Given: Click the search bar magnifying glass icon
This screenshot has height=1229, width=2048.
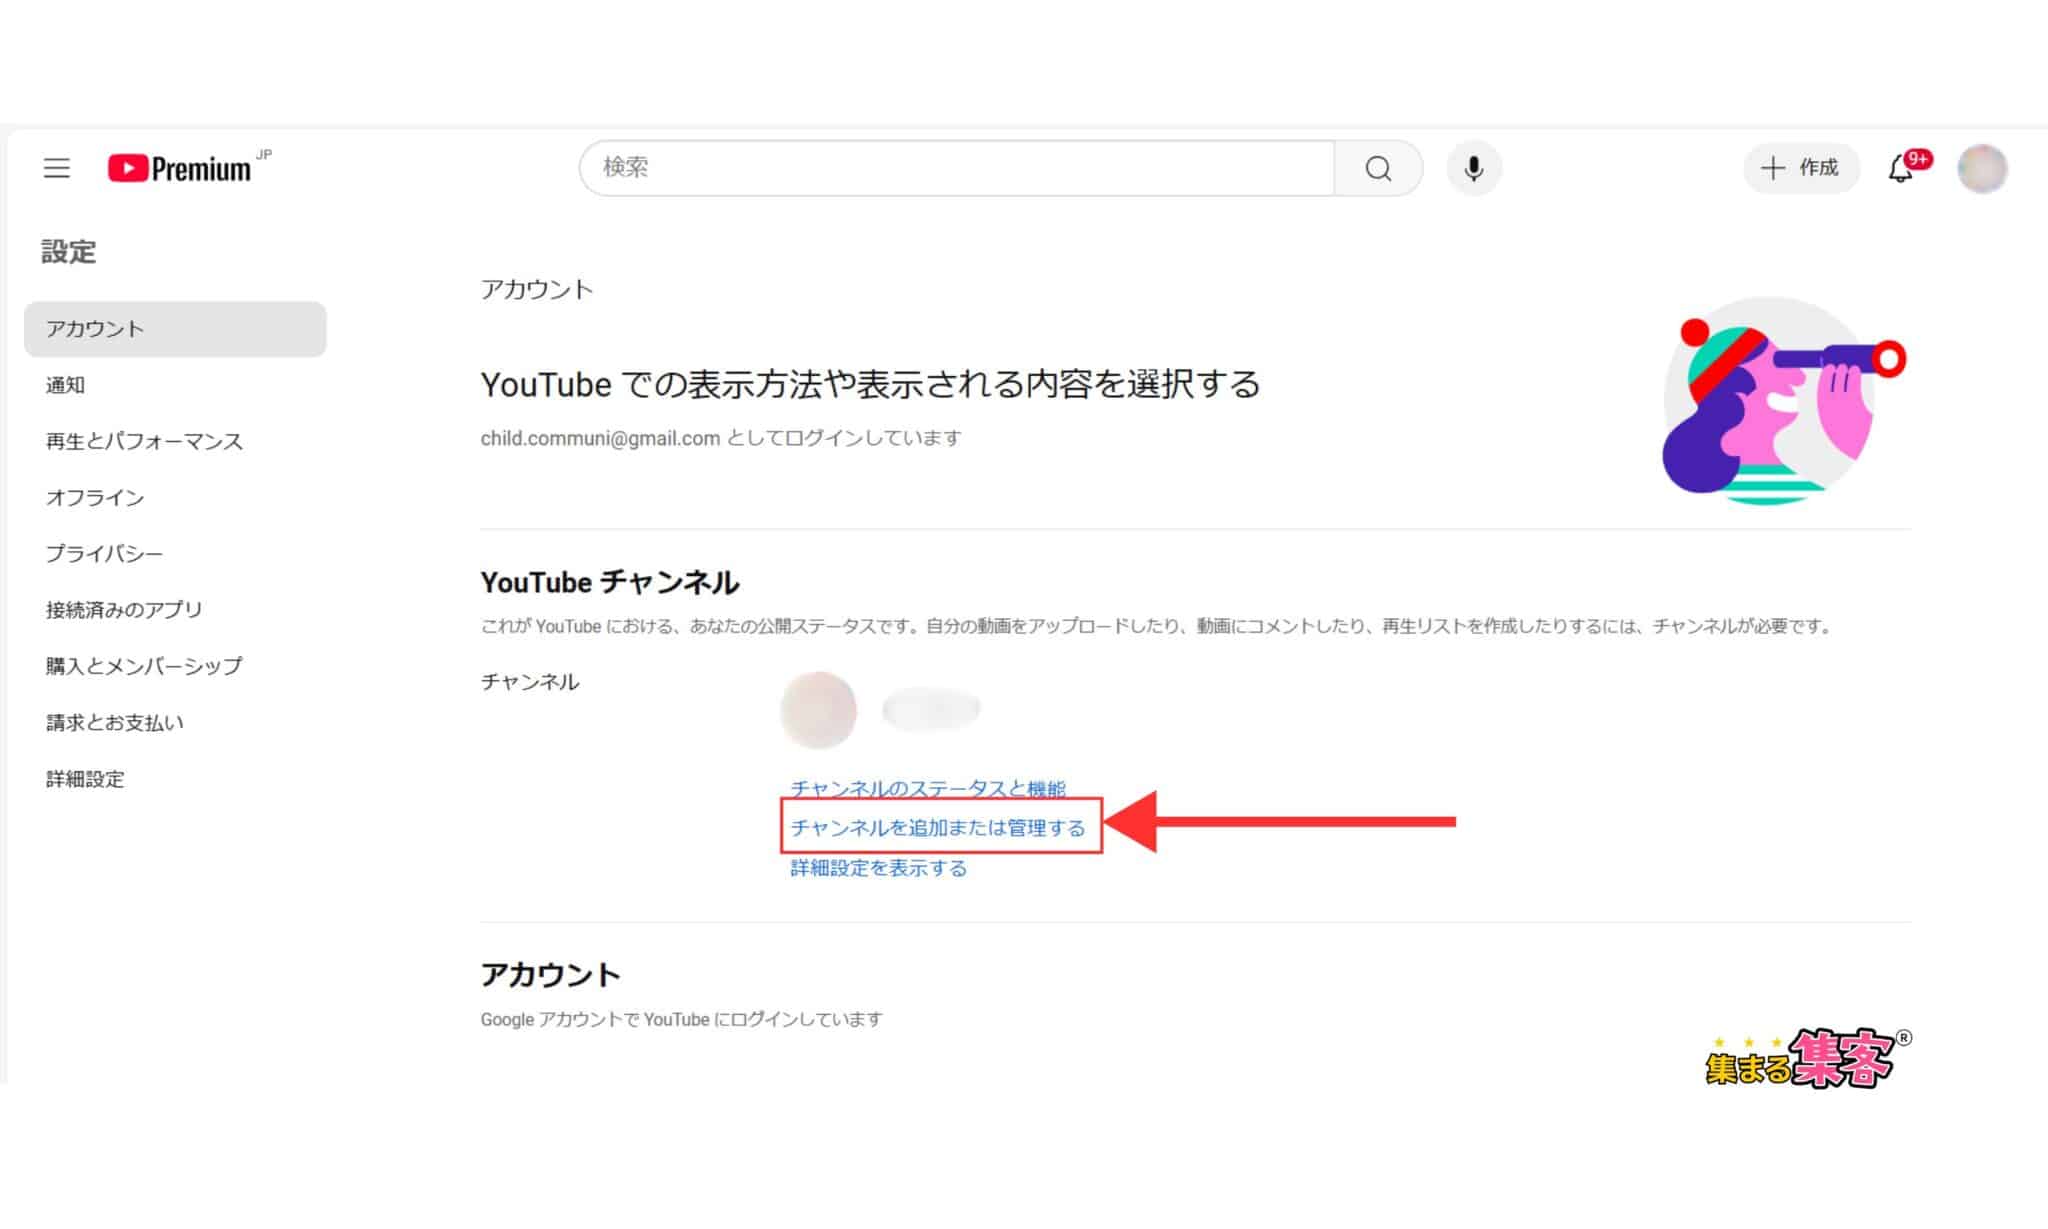Looking at the screenshot, I should (1377, 167).
